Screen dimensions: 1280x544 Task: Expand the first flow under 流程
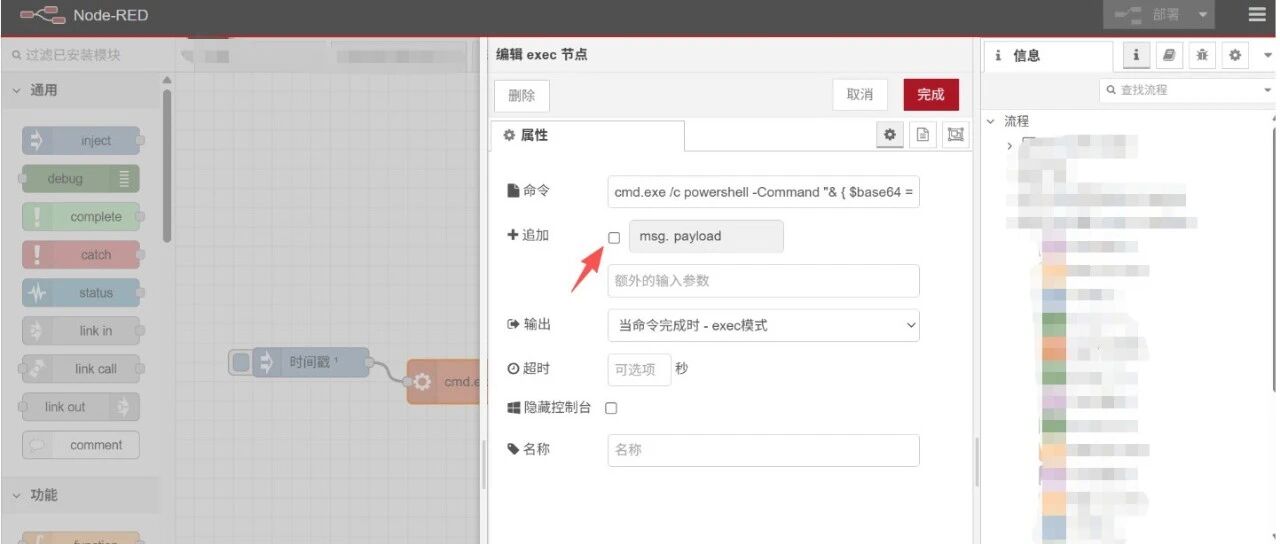[x=1011, y=146]
